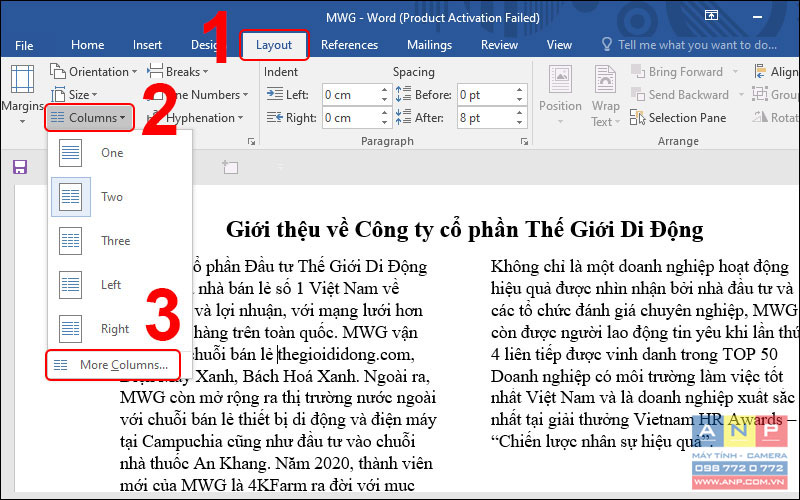The image size is (800, 500).
Task: Click the Spacing After value field
Action: coord(486,118)
